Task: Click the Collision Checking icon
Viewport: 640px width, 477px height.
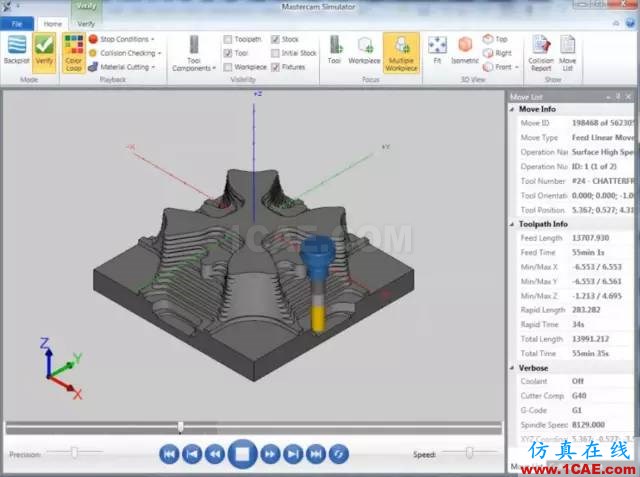Action: (93, 53)
